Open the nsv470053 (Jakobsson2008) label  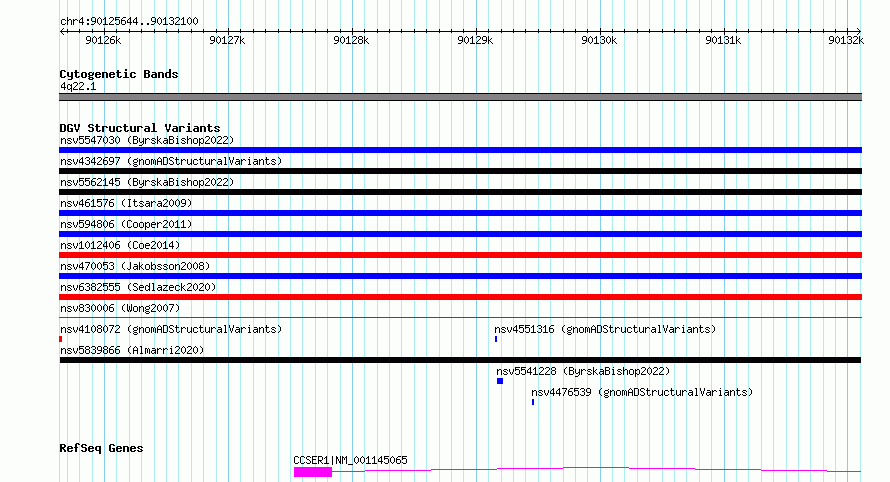(135, 266)
